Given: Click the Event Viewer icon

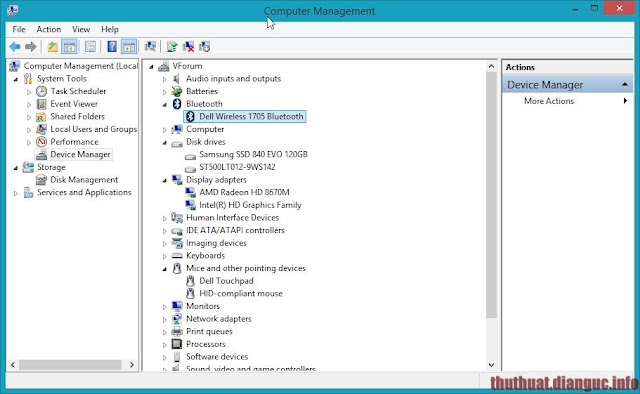Looking at the screenshot, I should [x=41, y=104].
